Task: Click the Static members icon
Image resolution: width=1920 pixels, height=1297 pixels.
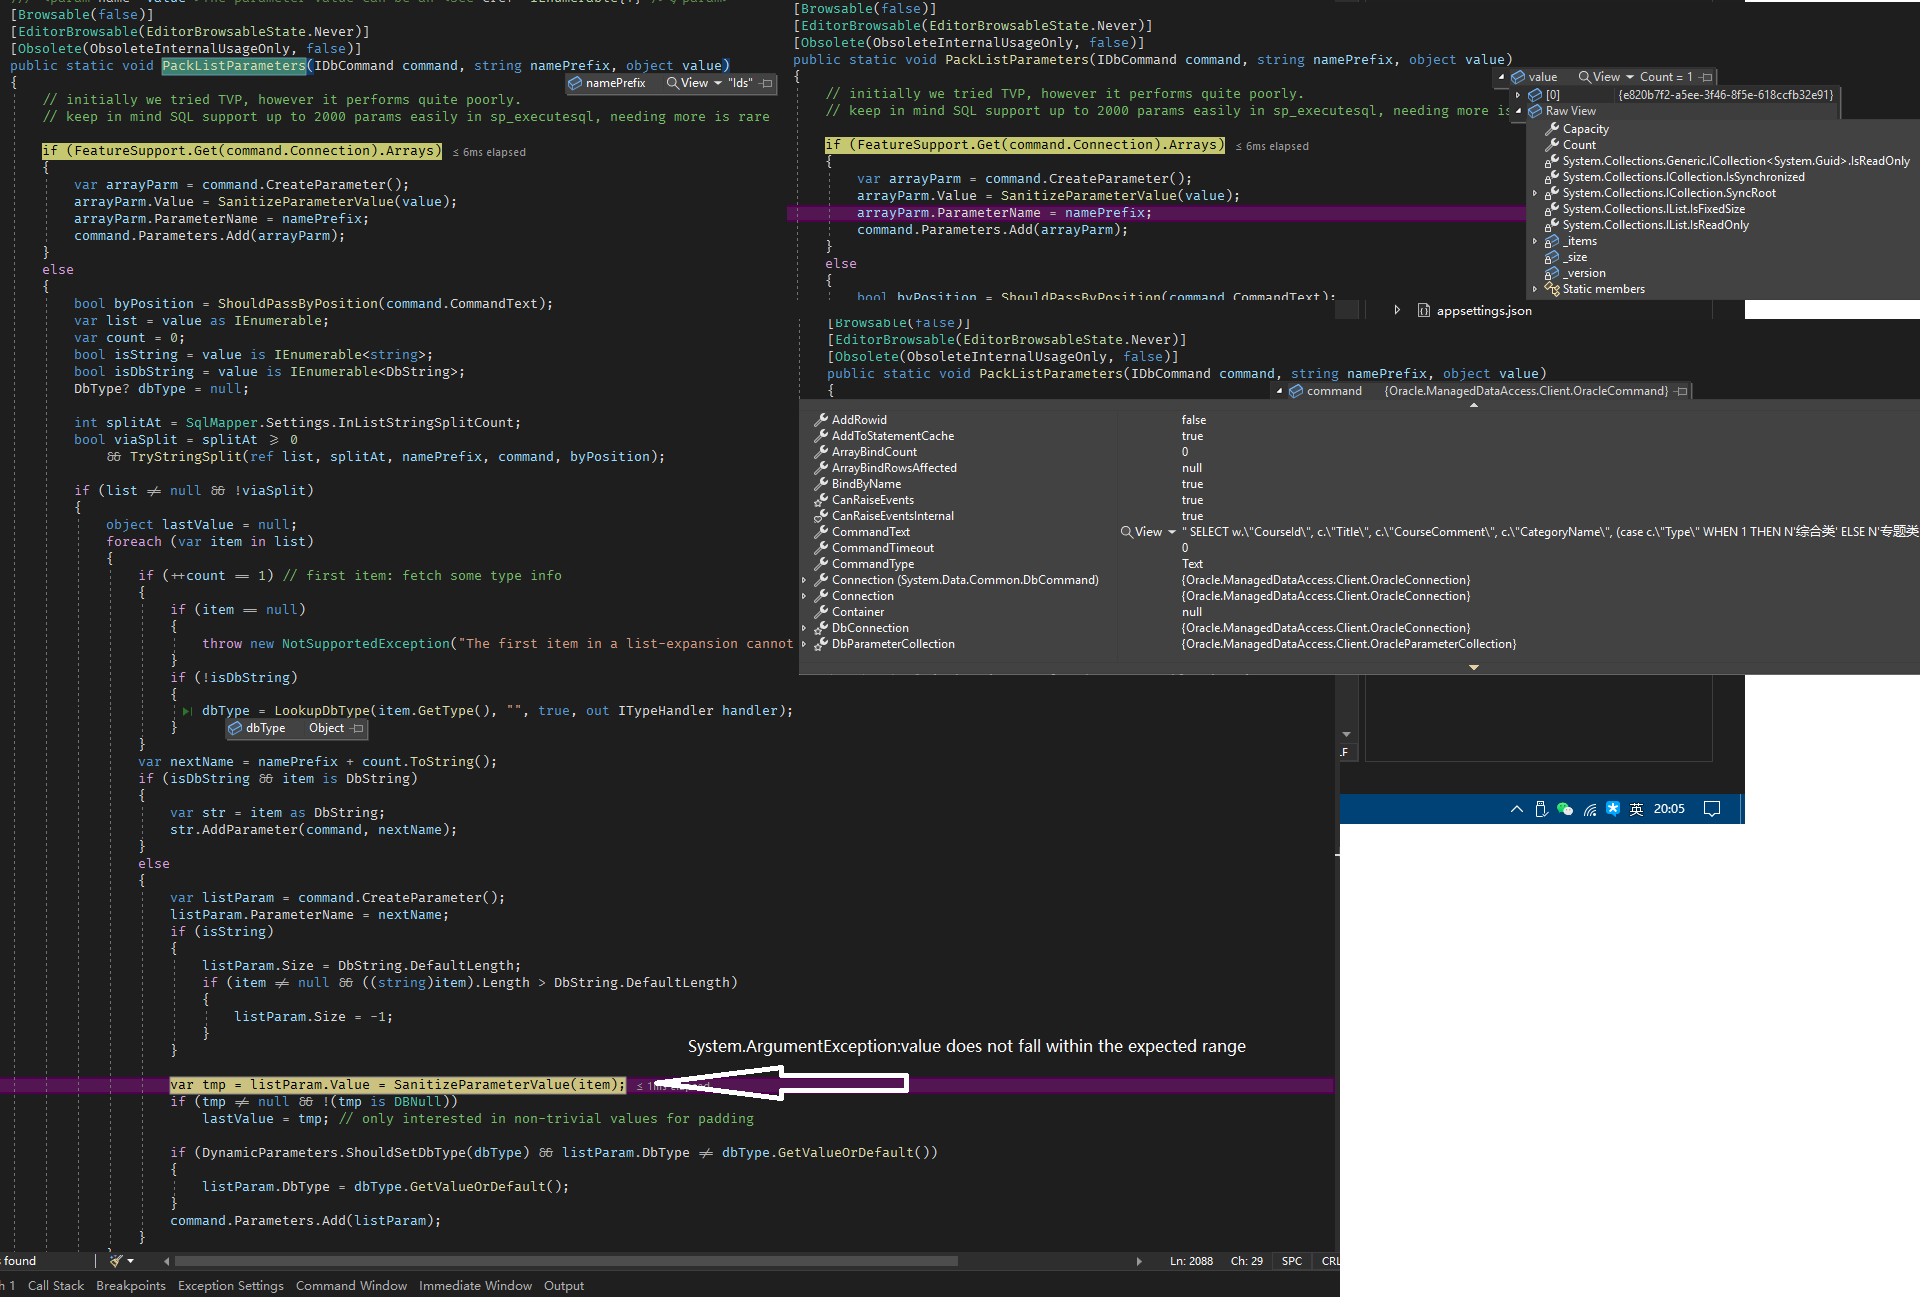Action: point(1552,289)
